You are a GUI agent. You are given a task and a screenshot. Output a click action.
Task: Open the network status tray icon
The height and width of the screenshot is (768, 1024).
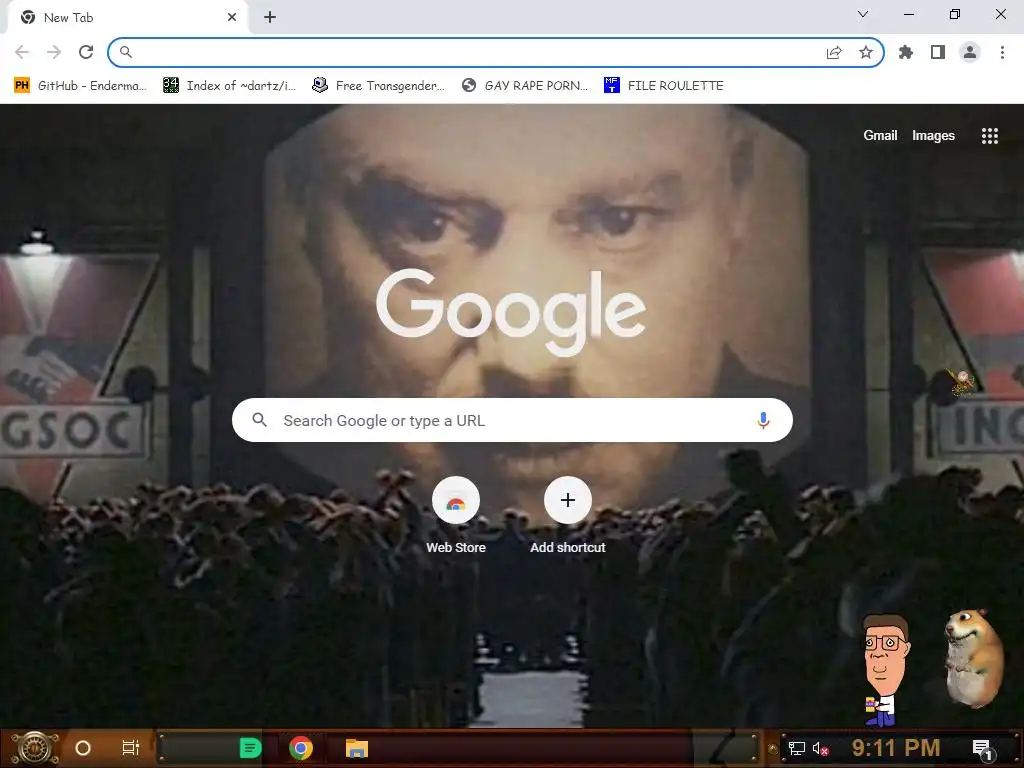pyautogui.click(x=797, y=748)
